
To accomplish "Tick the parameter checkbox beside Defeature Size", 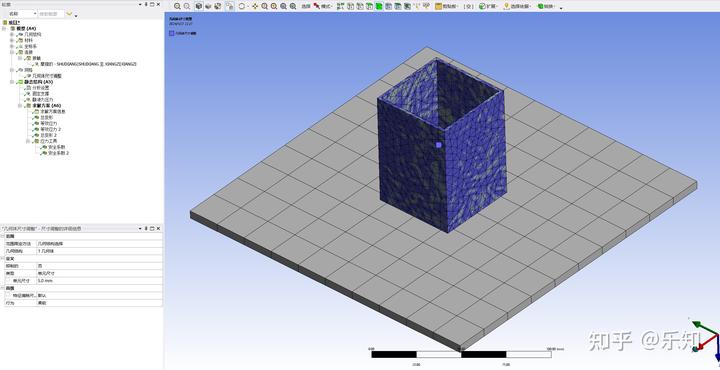I will point(8,295).
